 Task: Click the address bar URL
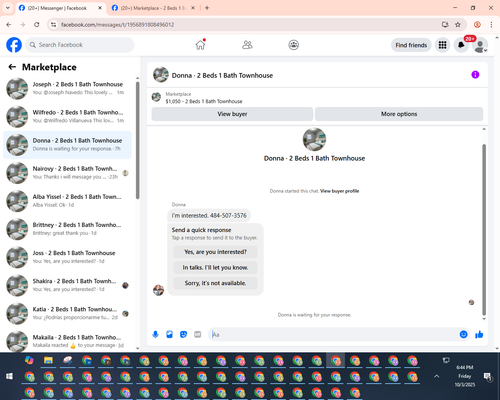click(117, 25)
